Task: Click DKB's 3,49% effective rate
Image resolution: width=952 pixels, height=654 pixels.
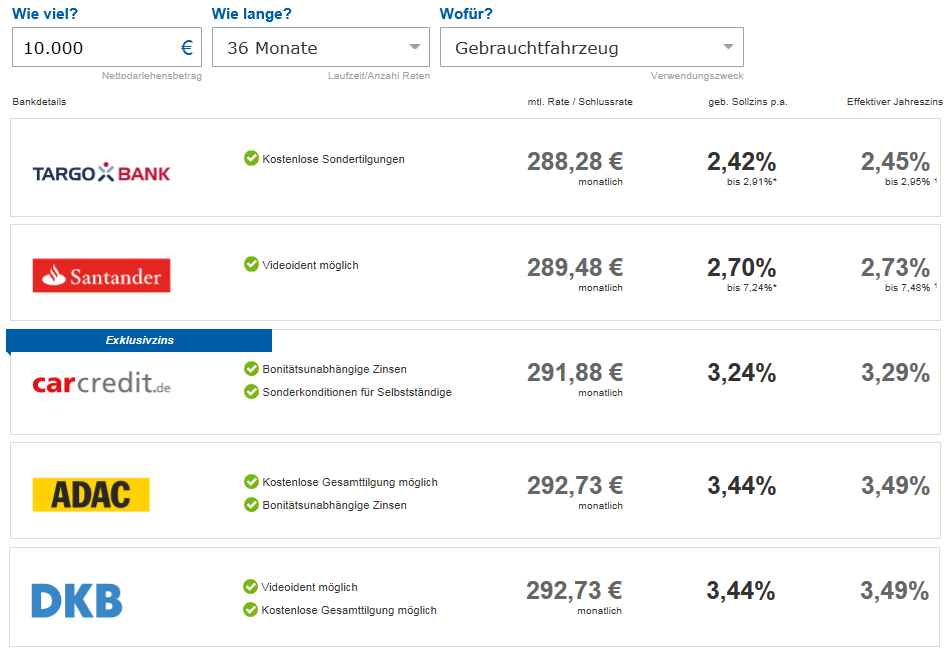Action: click(x=894, y=590)
